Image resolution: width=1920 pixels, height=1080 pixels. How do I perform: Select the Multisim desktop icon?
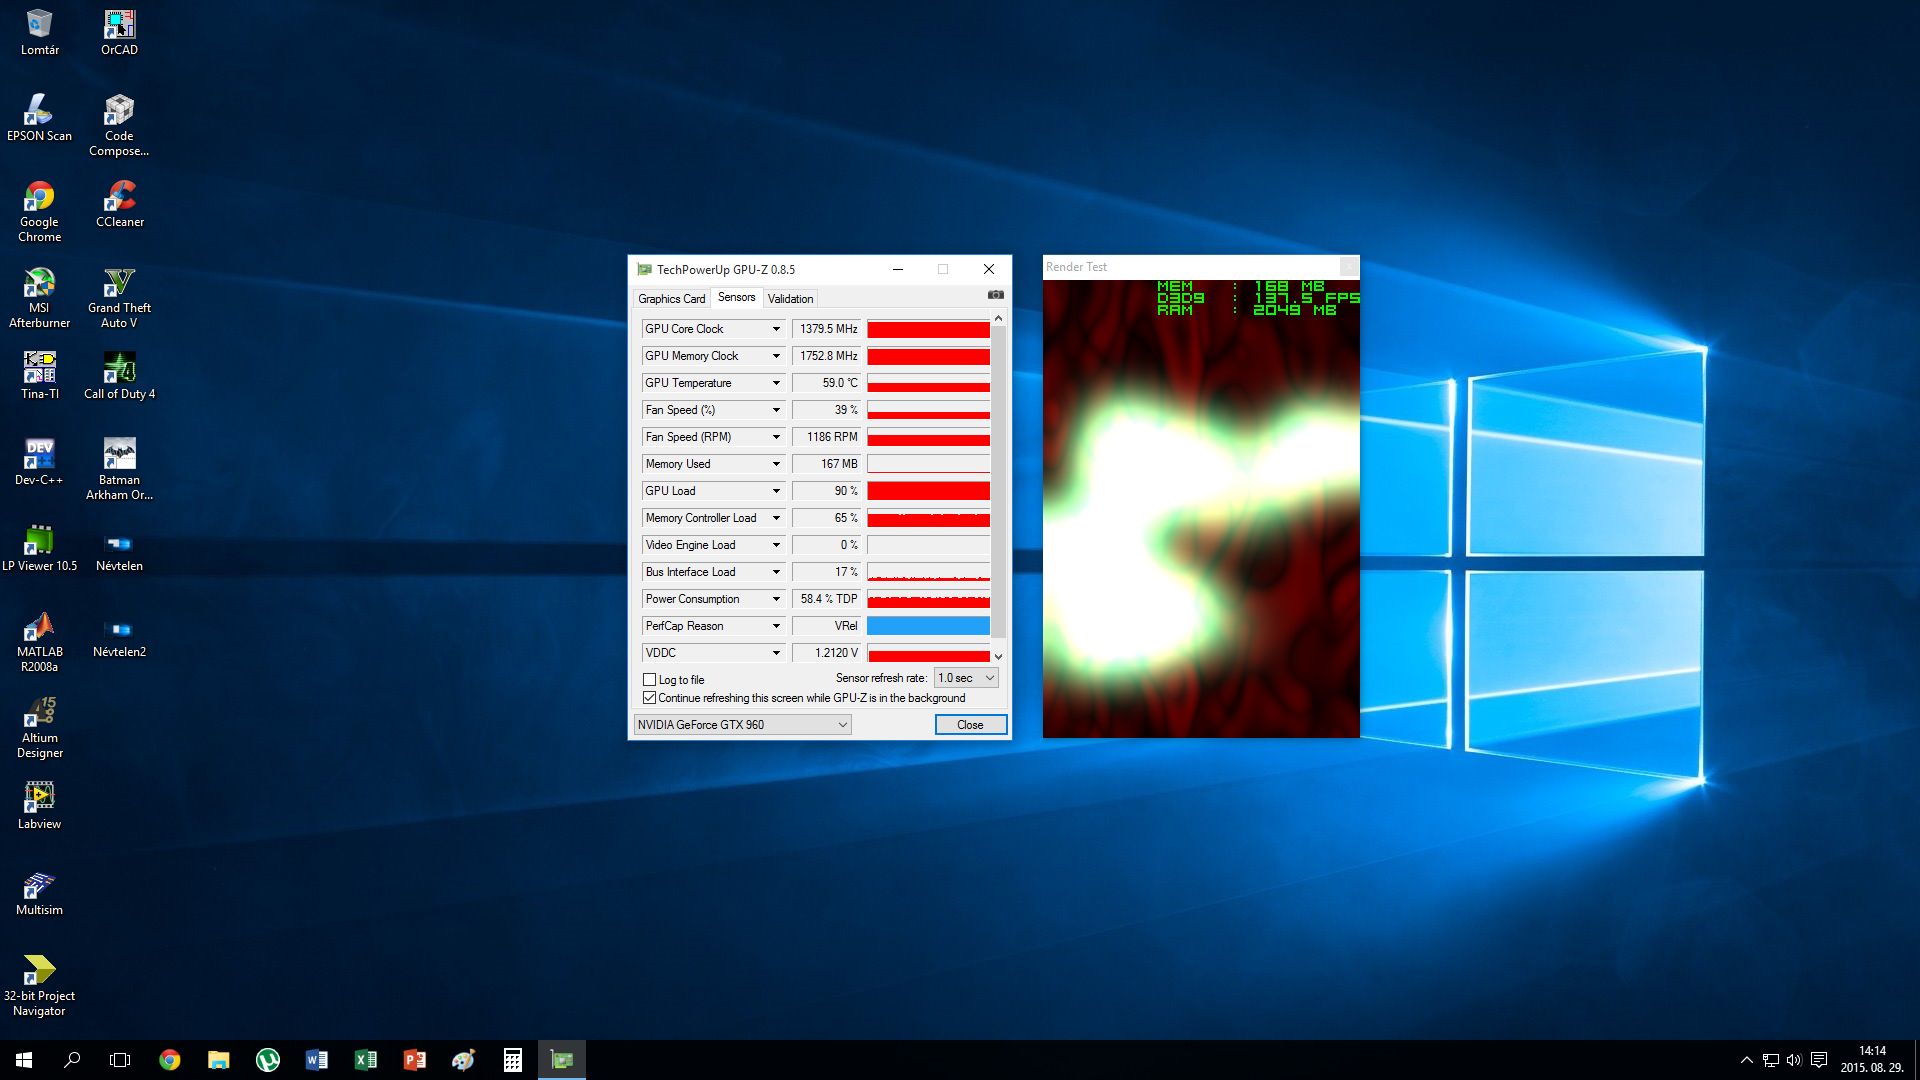click(x=39, y=891)
